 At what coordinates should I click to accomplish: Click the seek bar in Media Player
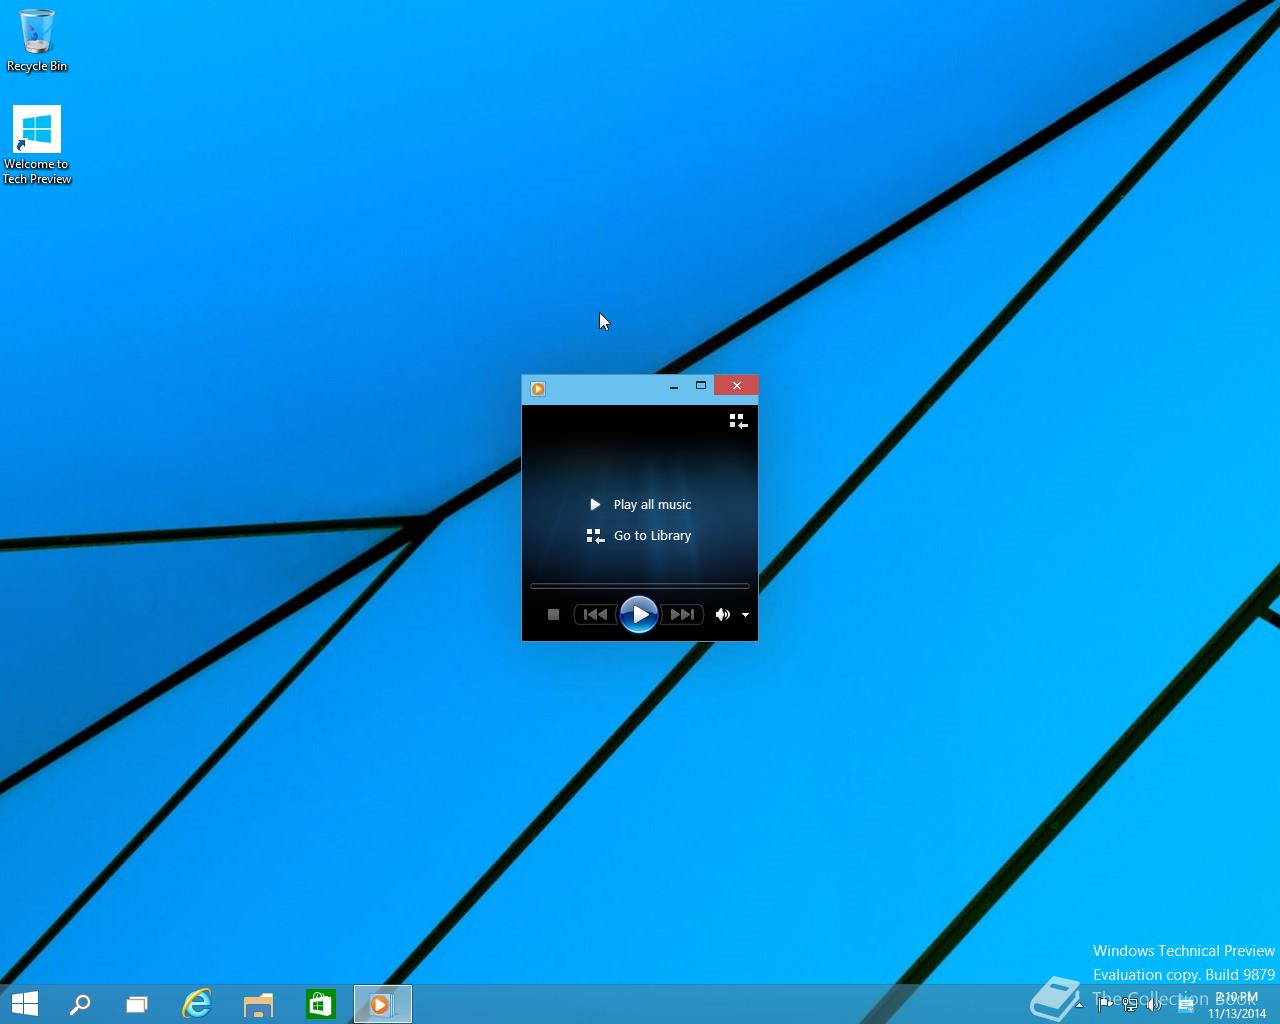[x=639, y=586]
